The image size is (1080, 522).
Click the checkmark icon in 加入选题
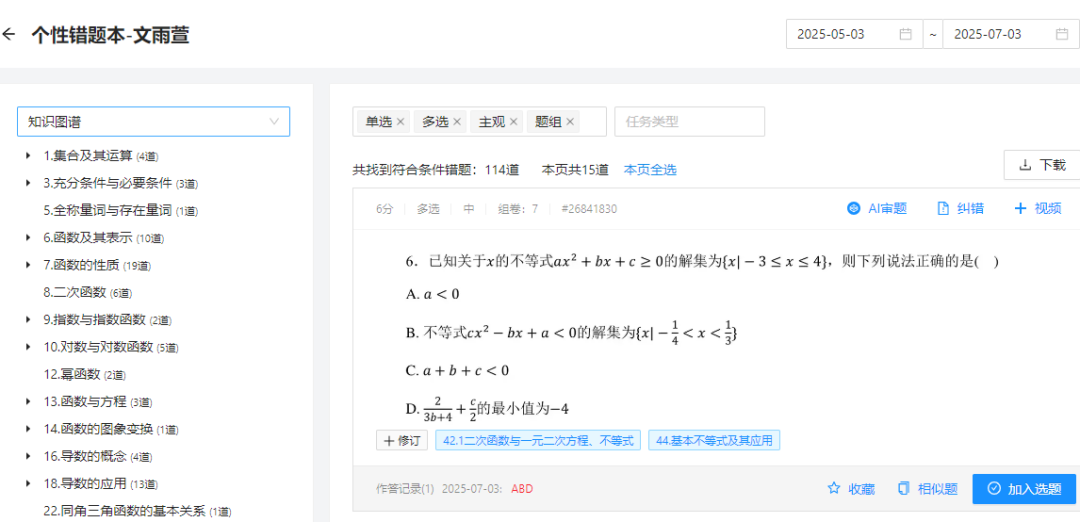click(x=993, y=488)
